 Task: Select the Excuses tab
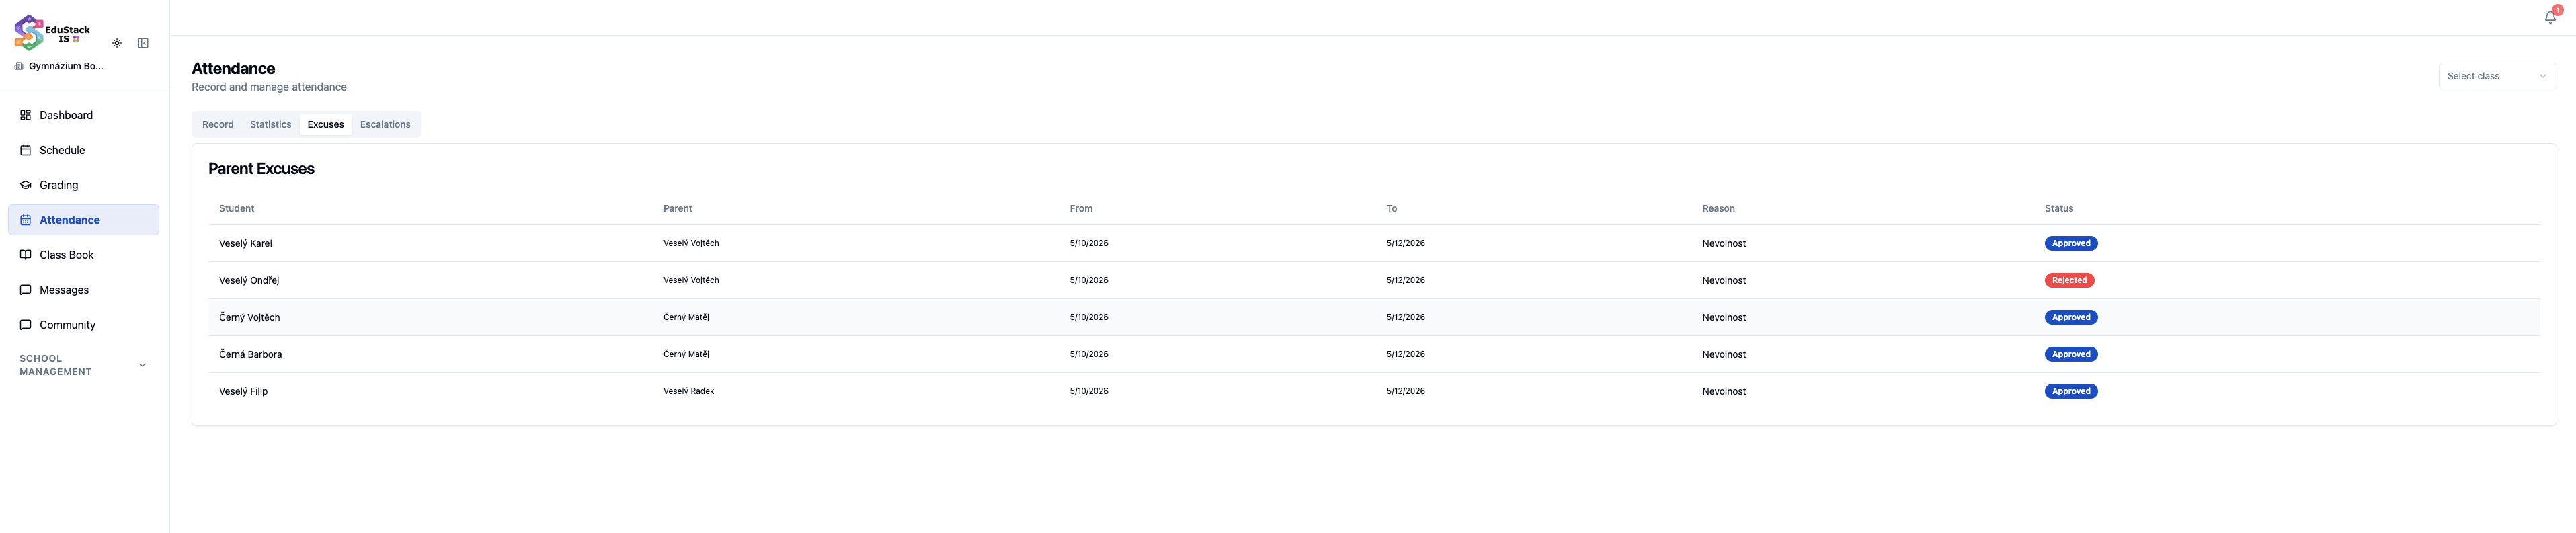(326, 125)
